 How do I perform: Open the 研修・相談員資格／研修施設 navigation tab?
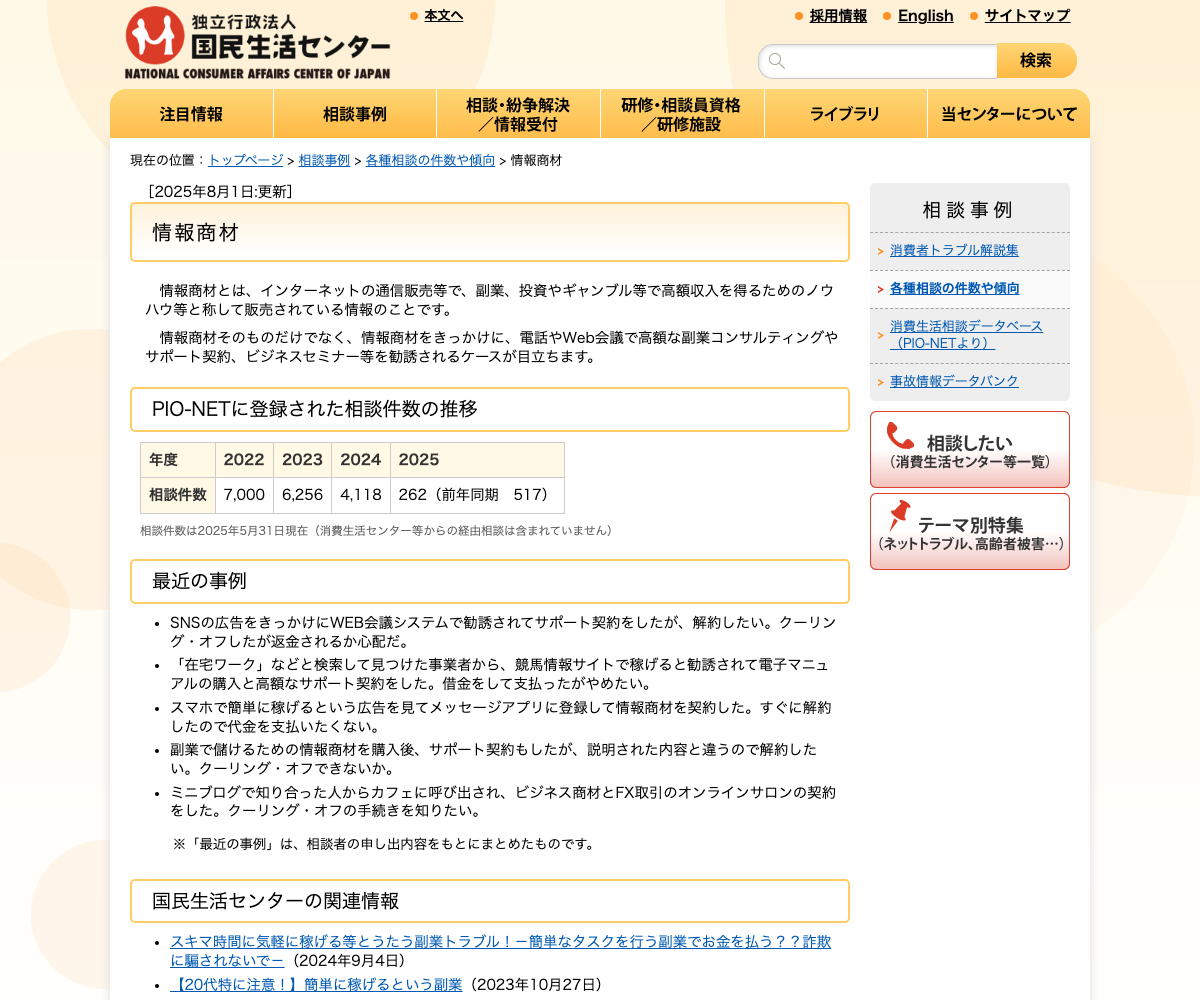682,114
